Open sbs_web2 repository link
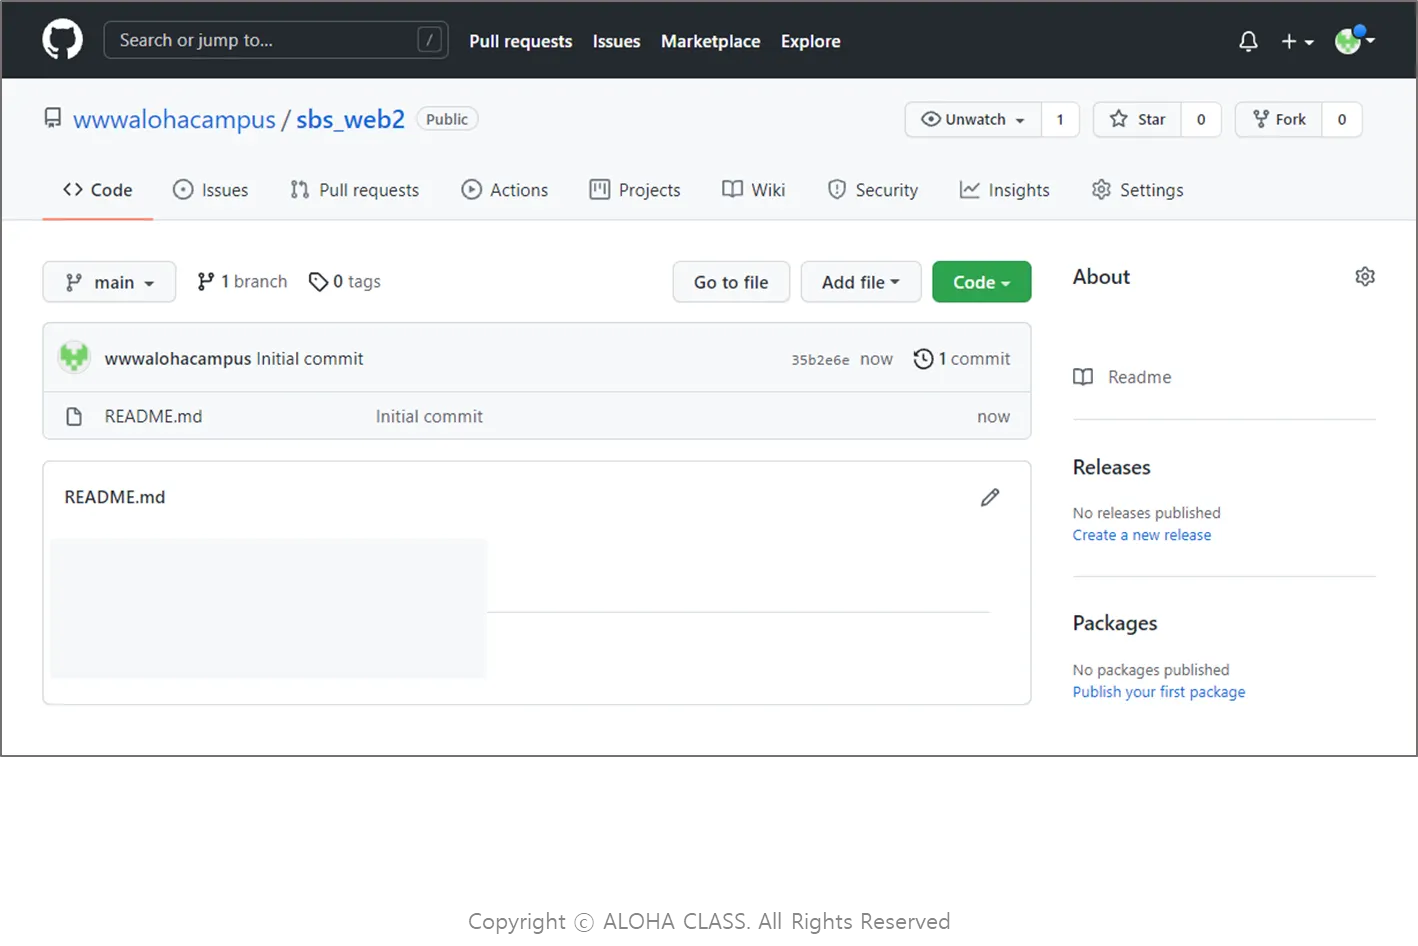This screenshot has width=1418, height=946. (350, 120)
